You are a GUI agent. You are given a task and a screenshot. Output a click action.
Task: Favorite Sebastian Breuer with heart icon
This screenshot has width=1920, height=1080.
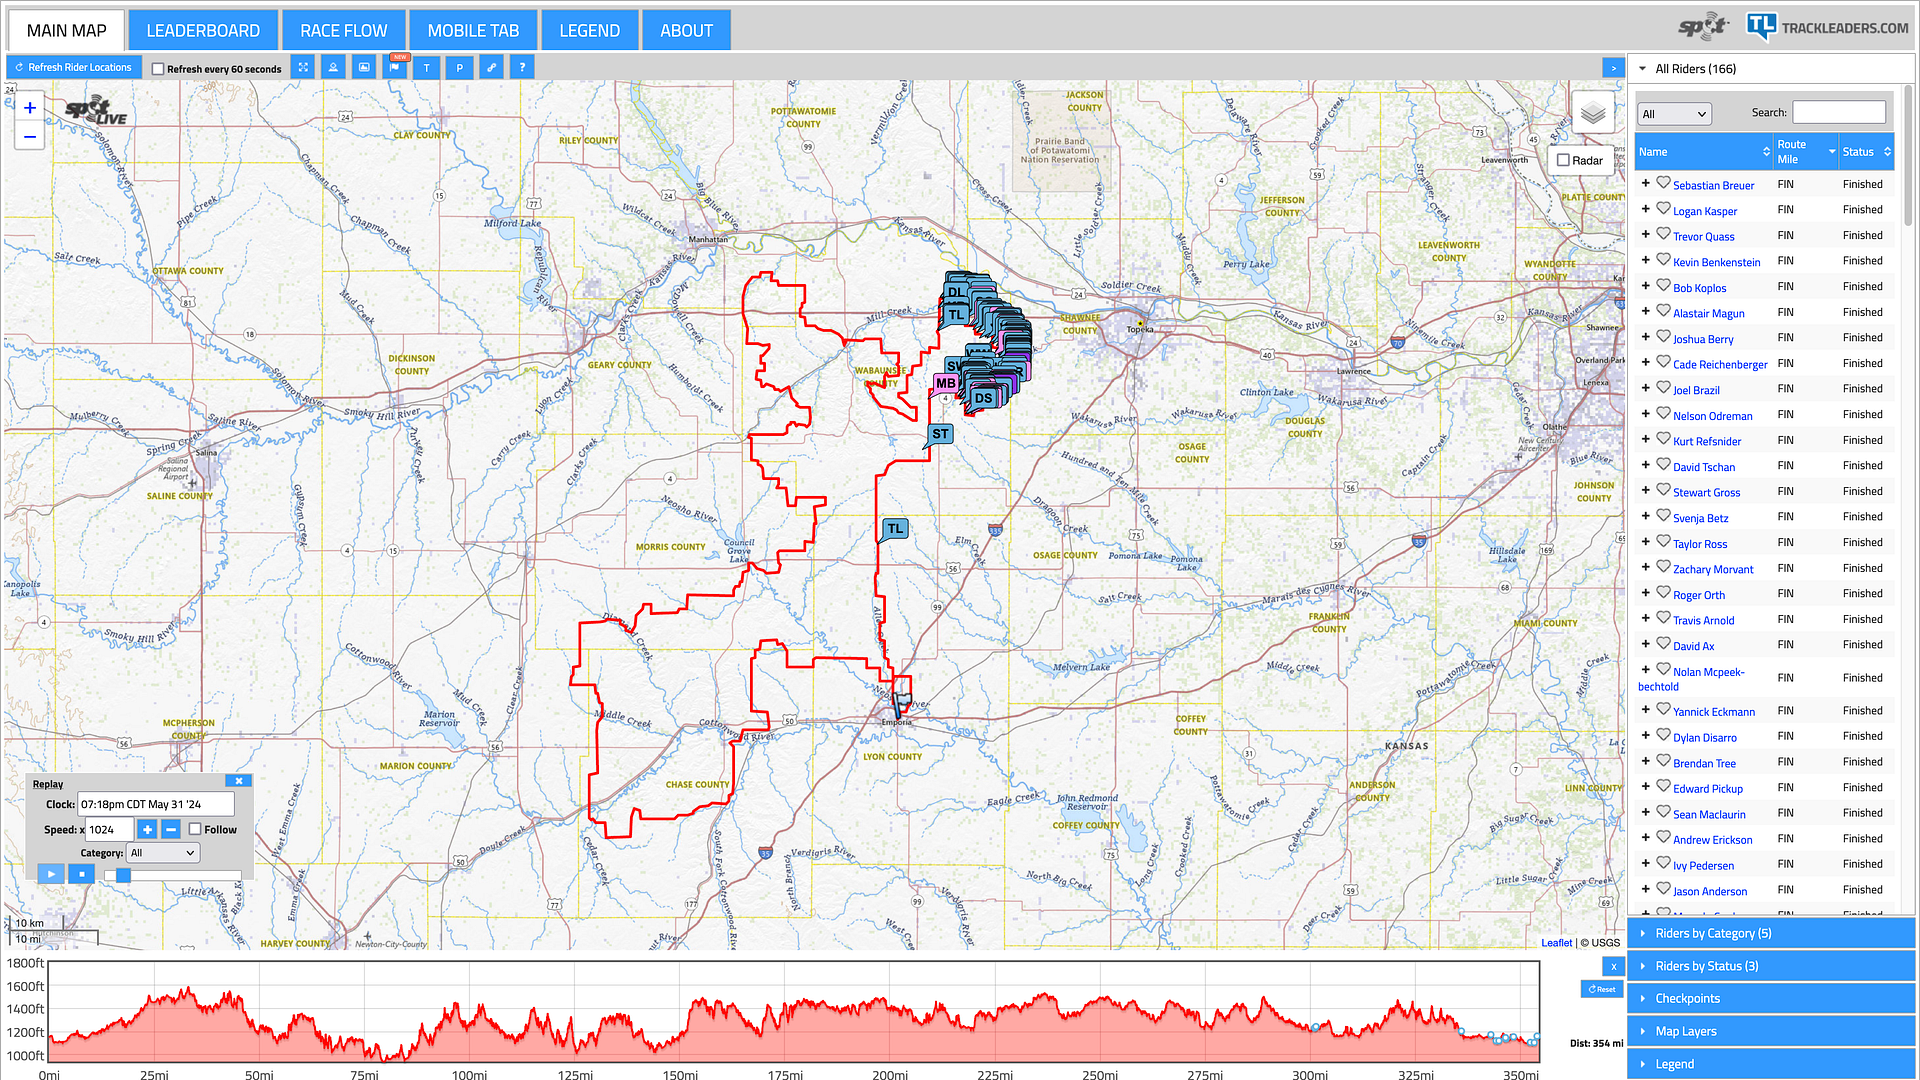[1663, 184]
